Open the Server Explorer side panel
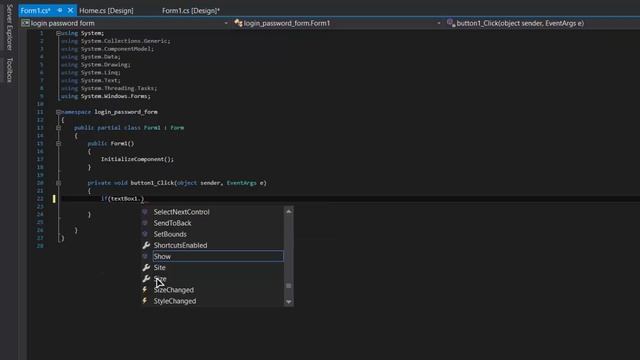Viewport: 640px width, 360px height. tap(9, 28)
